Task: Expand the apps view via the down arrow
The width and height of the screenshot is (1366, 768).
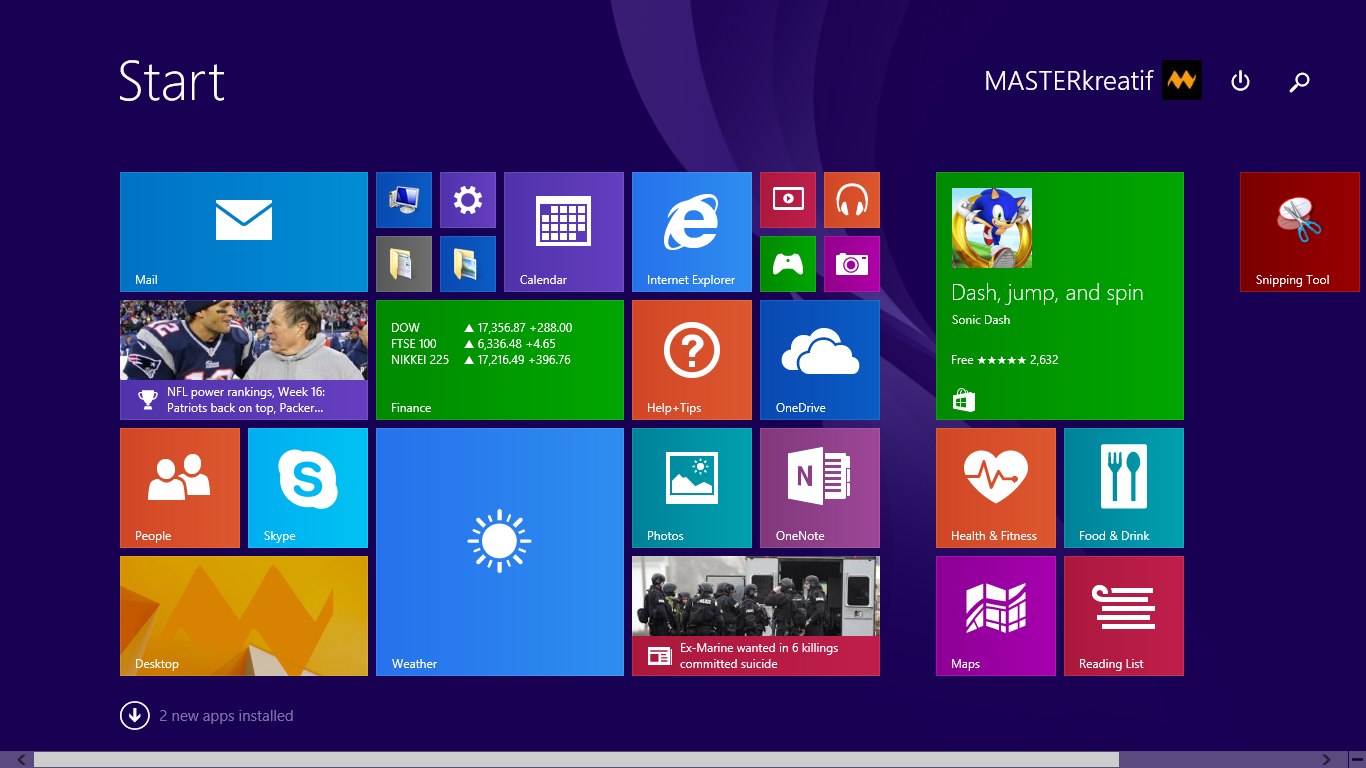Action: click(x=134, y=715)
